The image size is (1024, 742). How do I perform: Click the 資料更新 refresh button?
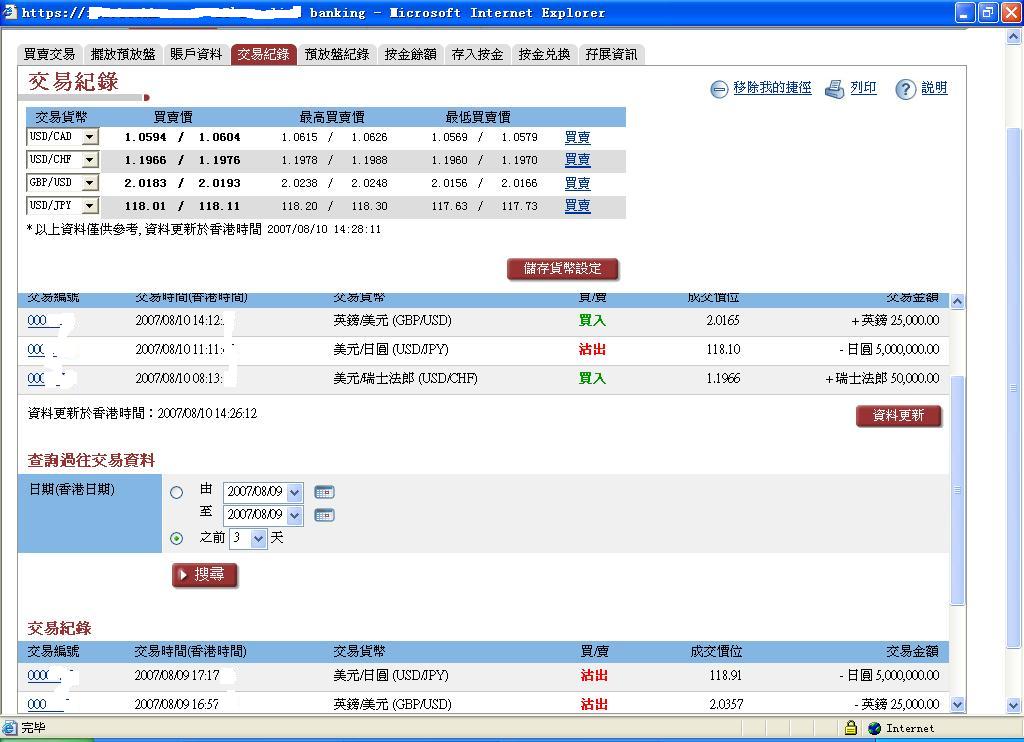pyautogui.click(x=899, y=415)
